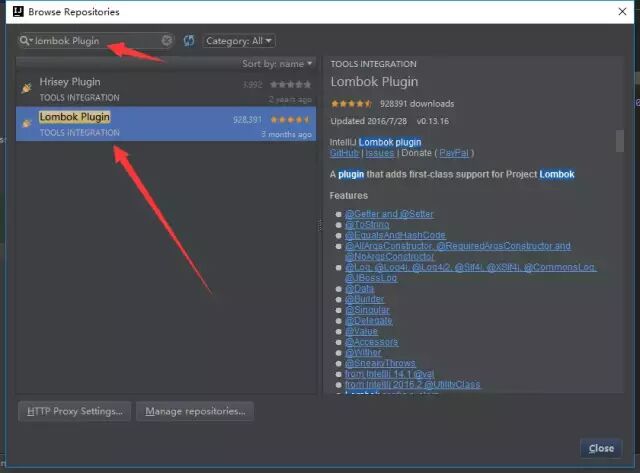Click the 3 months ago label

coord(286,134)
